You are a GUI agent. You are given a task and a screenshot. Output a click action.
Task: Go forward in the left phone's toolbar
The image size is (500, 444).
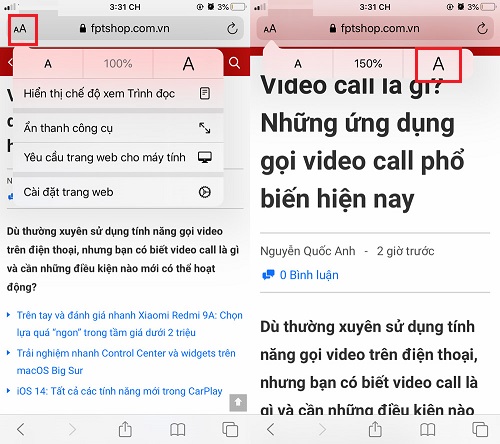72,429
